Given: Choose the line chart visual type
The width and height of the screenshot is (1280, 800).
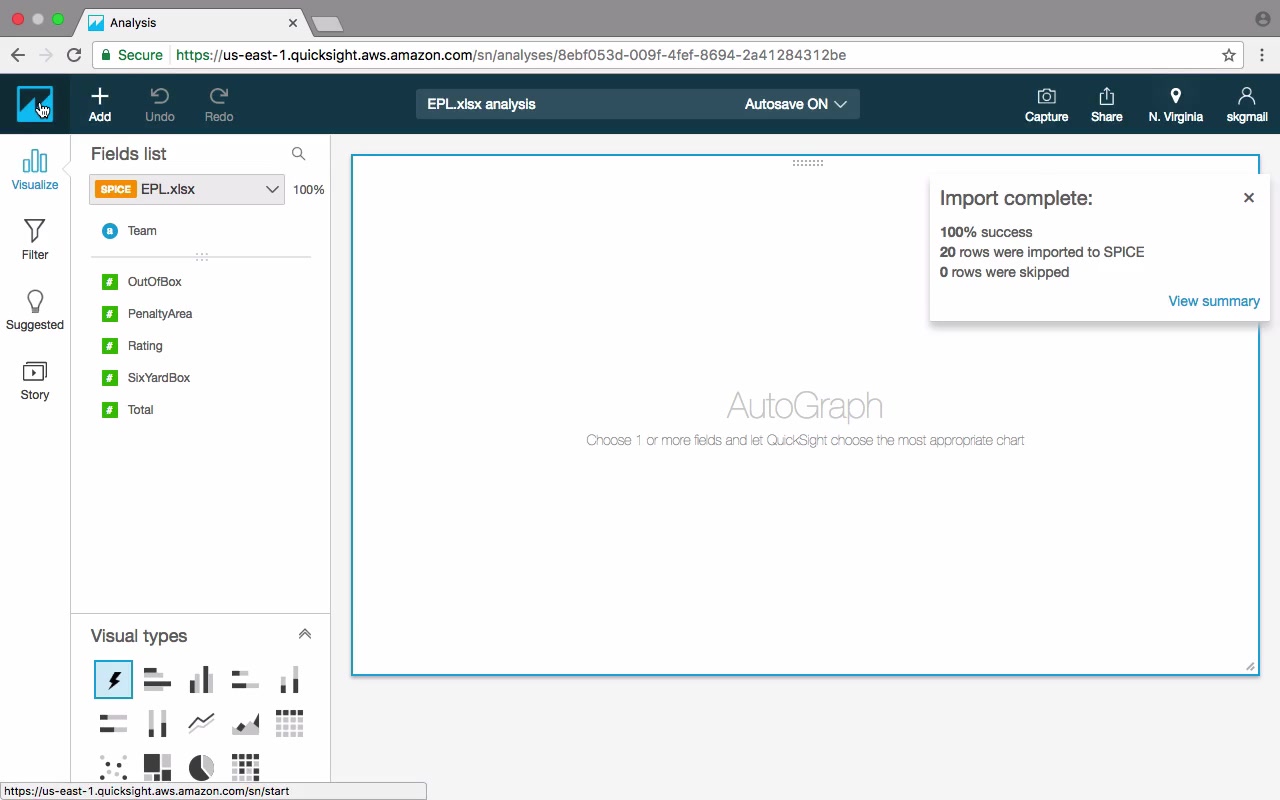Looking at the screenshot, I should coord(201,723).
